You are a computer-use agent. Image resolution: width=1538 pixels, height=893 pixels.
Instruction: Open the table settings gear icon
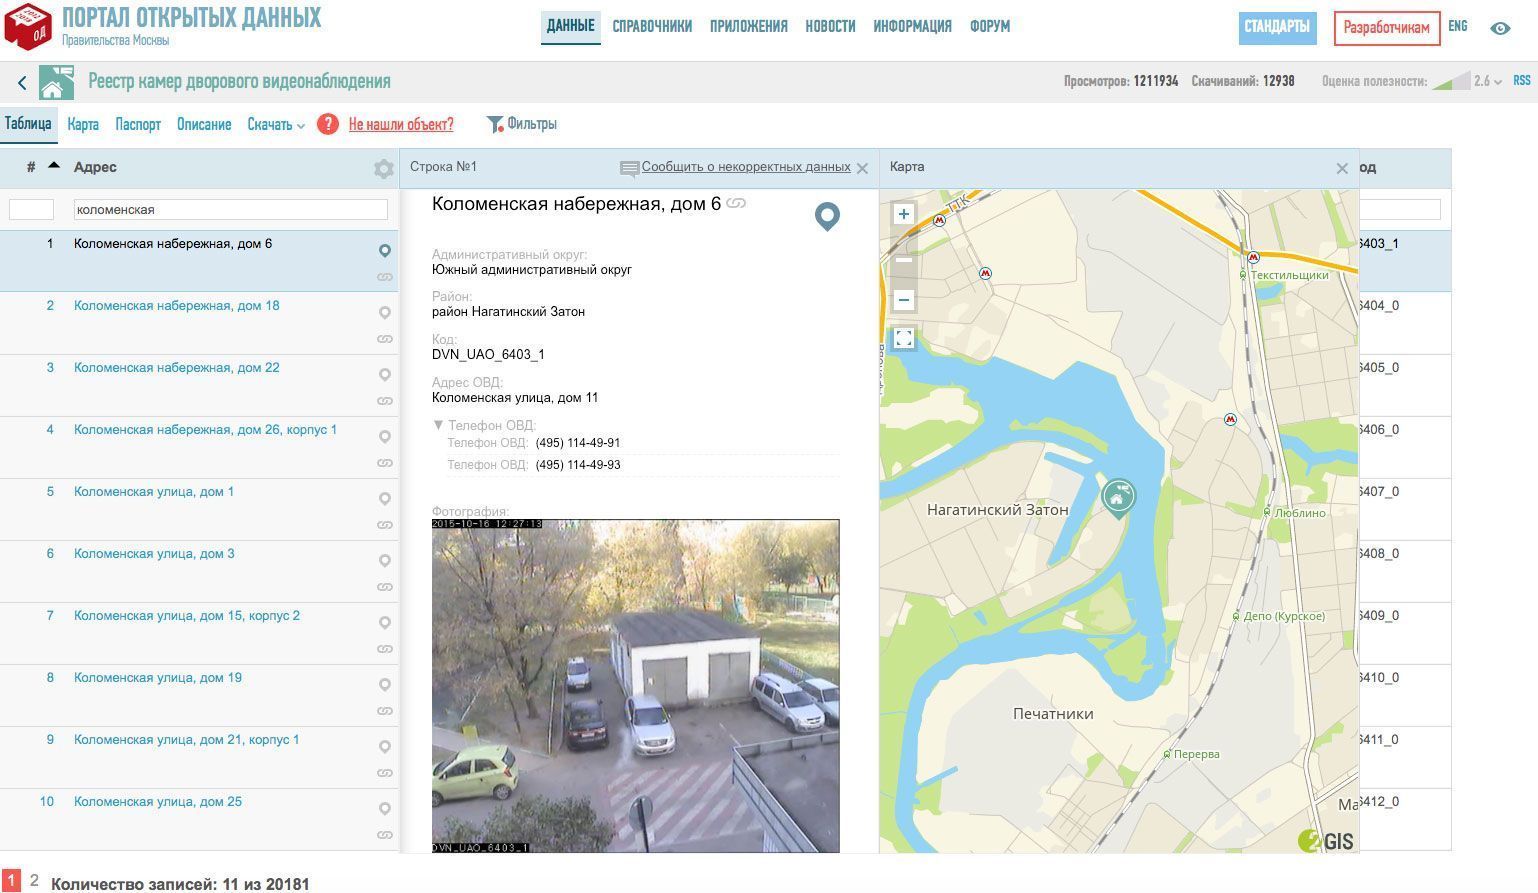pyautogui.click(x=383, y=169)
